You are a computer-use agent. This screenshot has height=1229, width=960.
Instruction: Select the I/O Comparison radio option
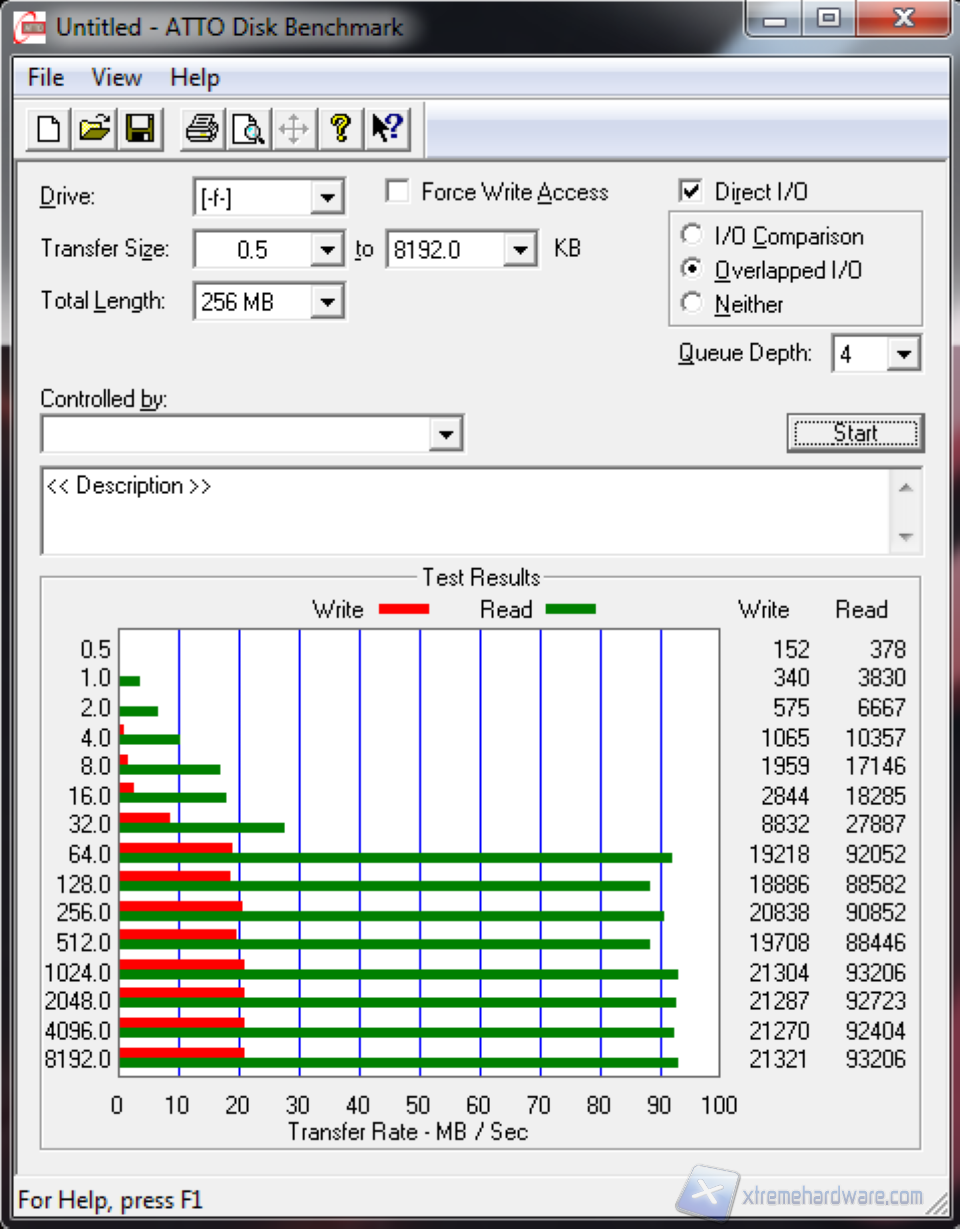coord(691,236)
